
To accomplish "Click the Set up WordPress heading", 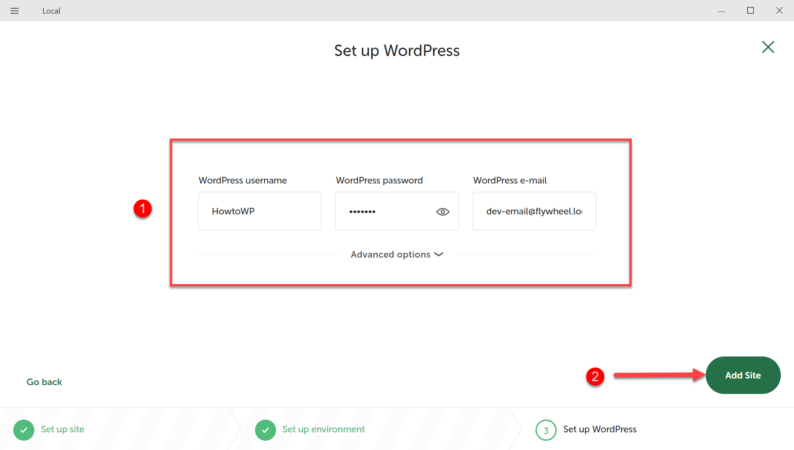I will click(396, 51).
